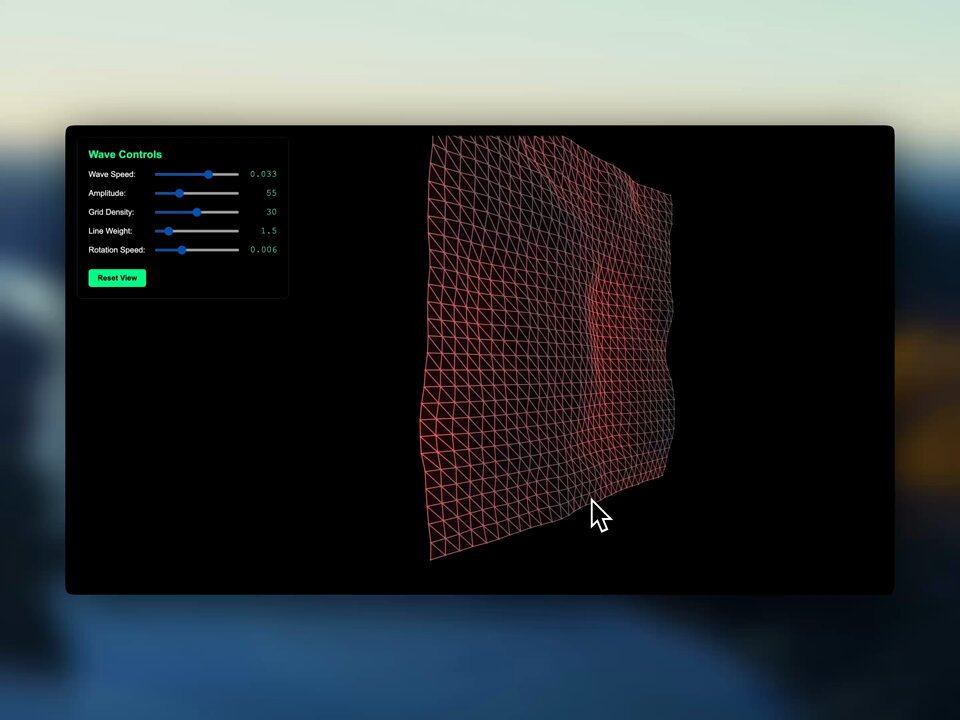Click the Reset View button
Screen dimensions: 960x720
click(117, 278)
